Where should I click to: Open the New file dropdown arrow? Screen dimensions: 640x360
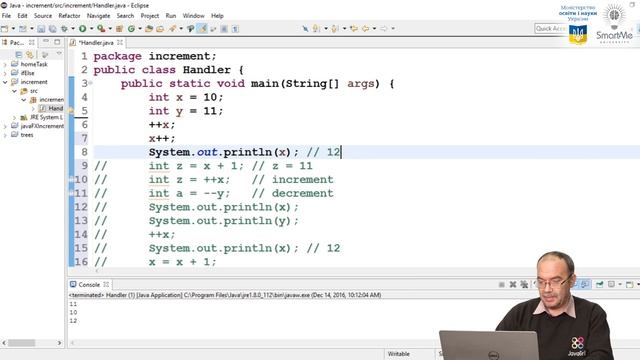point(13,29)
